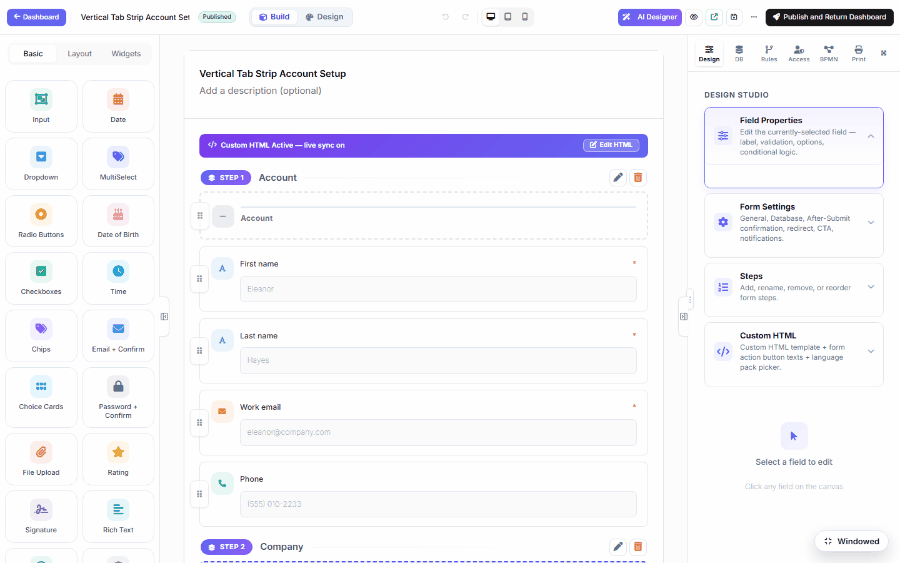Open the Rules panel icon

(769, 53)
